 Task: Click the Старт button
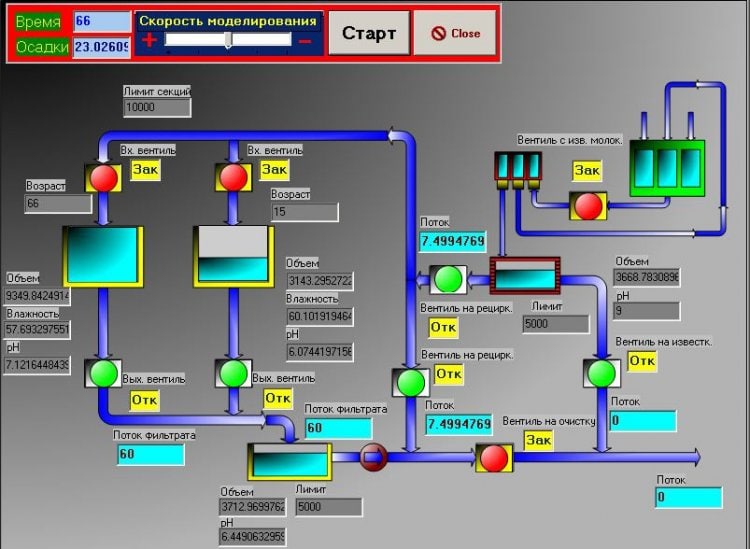369,33
